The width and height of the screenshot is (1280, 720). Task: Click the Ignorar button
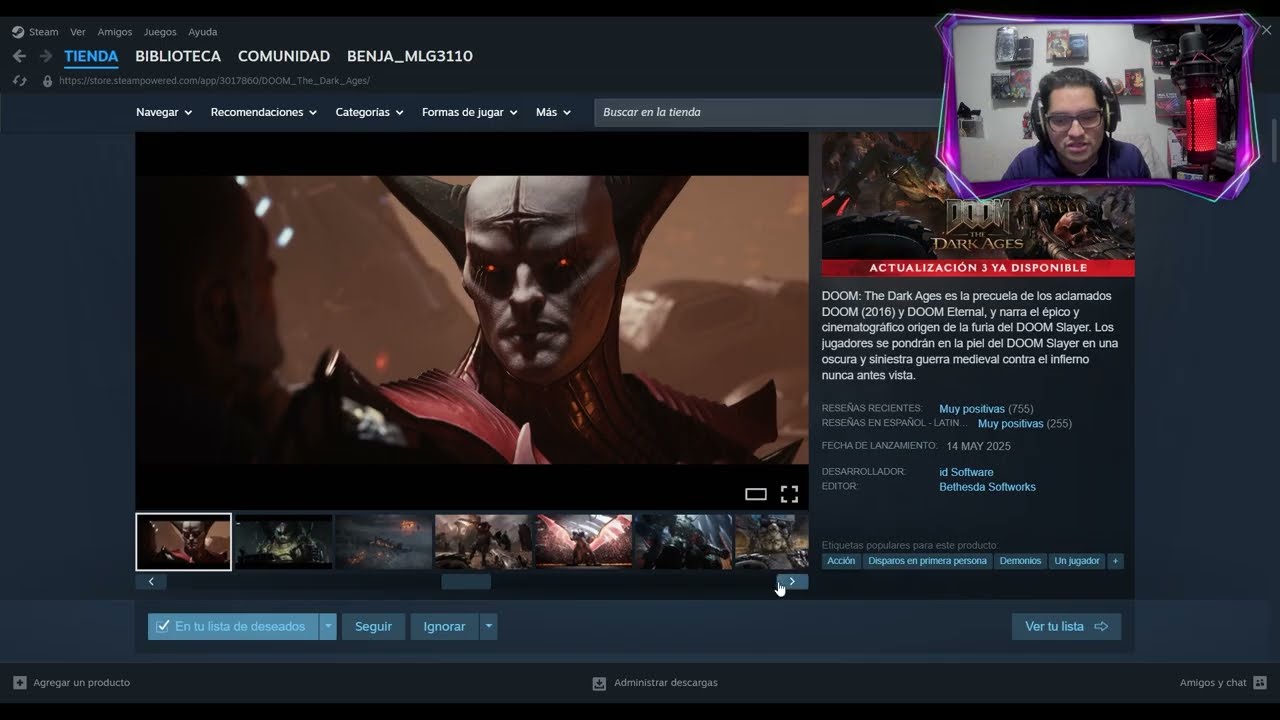[x=444, y=627]
